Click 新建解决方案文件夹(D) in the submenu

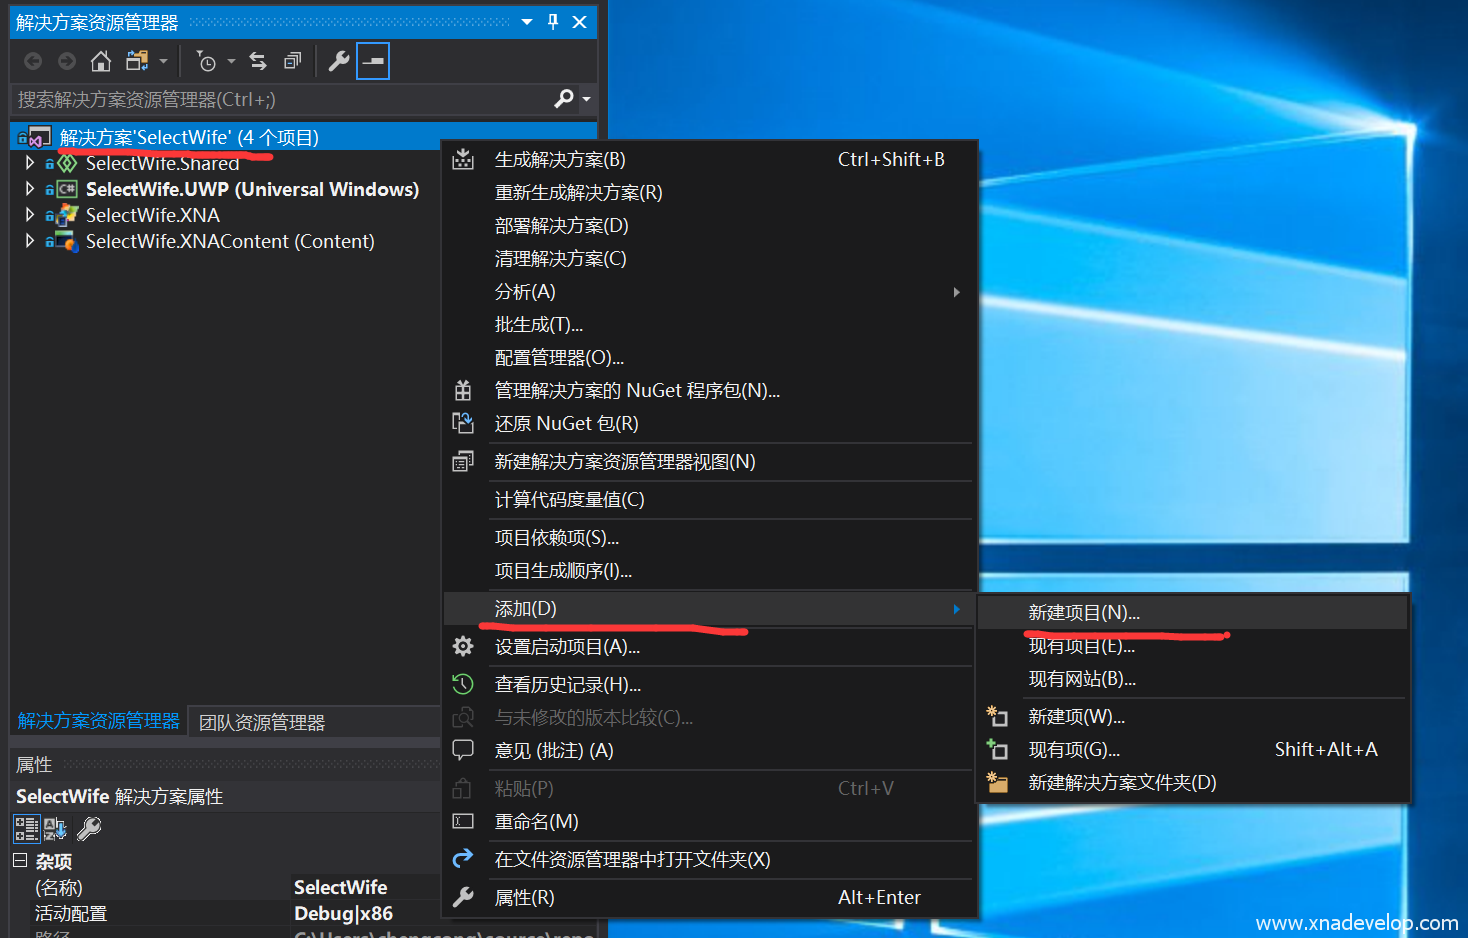click(x=1122, y=783)
